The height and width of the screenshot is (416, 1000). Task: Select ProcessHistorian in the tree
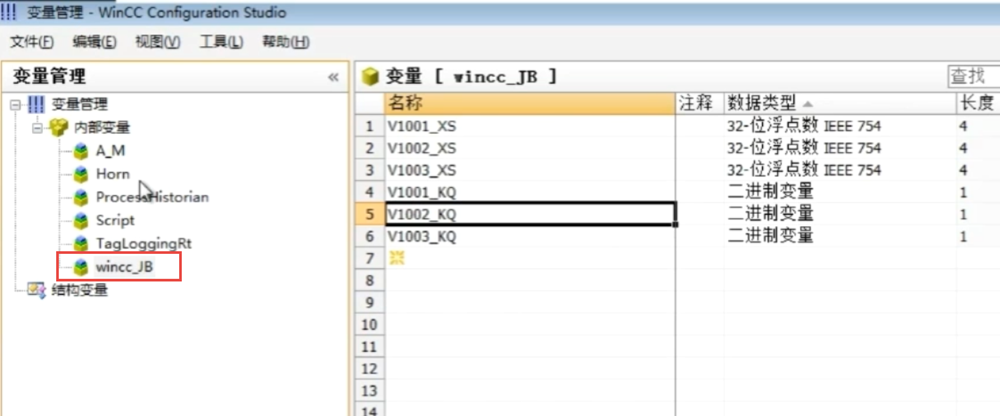[x=152, y=197]
